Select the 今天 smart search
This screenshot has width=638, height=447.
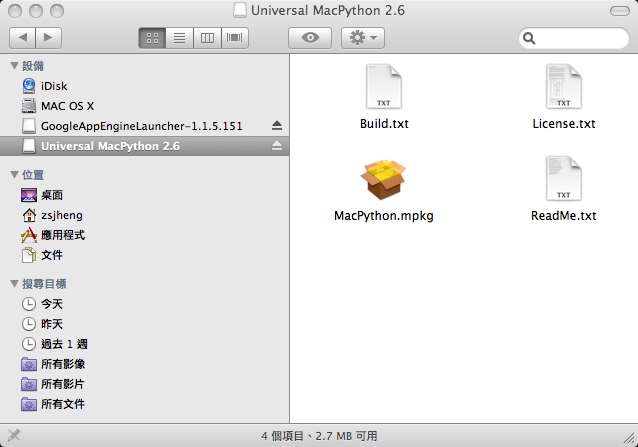(x=144, y=304)
